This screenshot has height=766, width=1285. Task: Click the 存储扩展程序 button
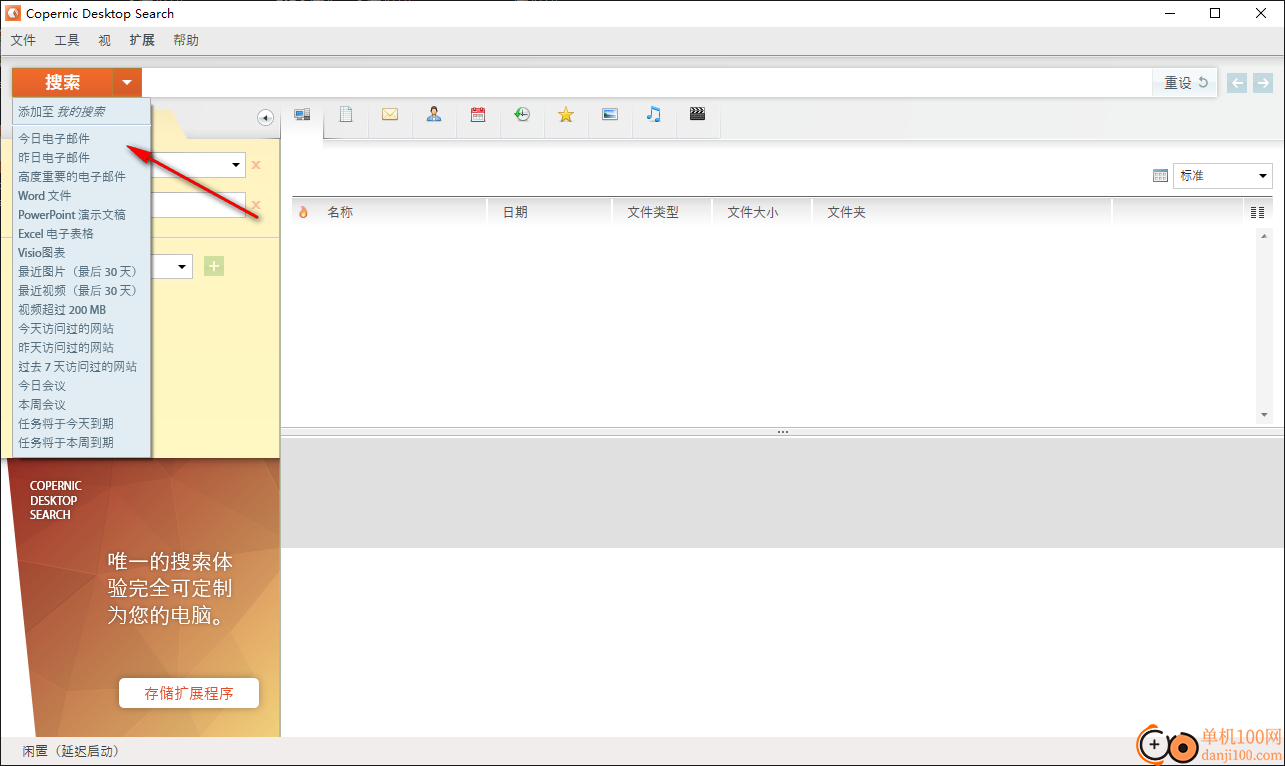click(x=189, y=693)
